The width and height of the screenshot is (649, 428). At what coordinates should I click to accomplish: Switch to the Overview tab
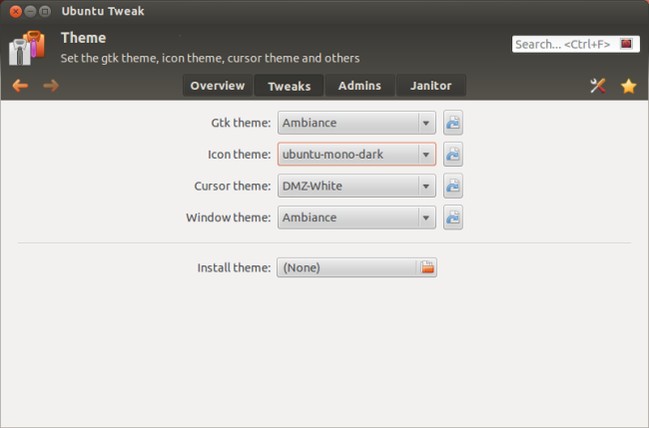coord(217,86)
